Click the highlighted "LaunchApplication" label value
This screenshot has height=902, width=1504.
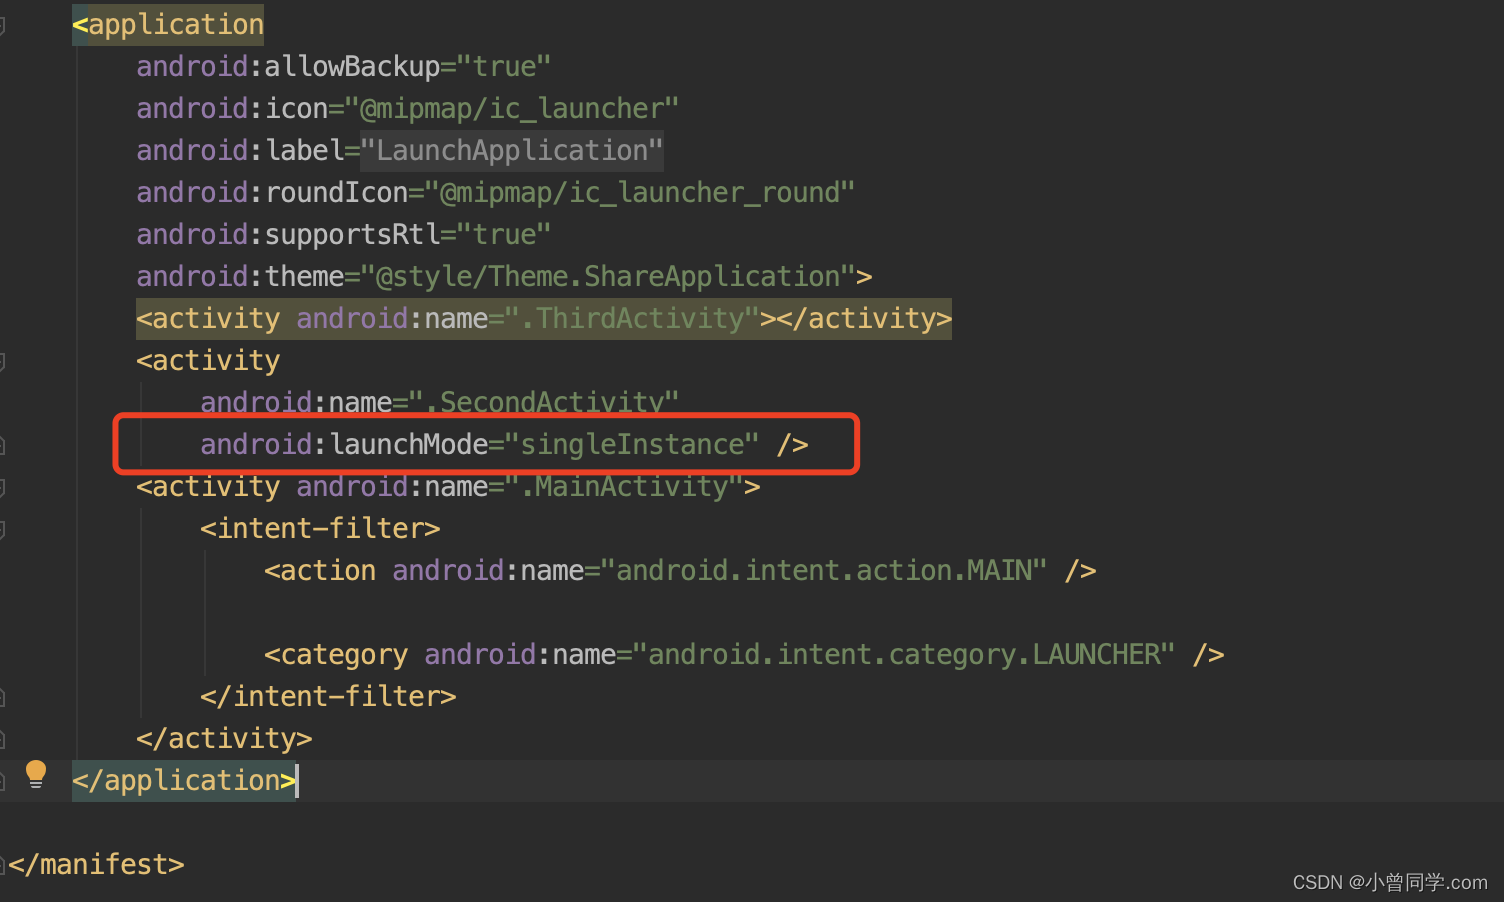pos(512,150)
